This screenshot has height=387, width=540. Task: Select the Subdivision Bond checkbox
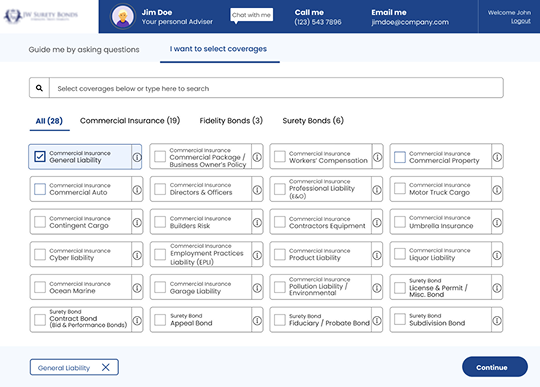tap(400, 319)
